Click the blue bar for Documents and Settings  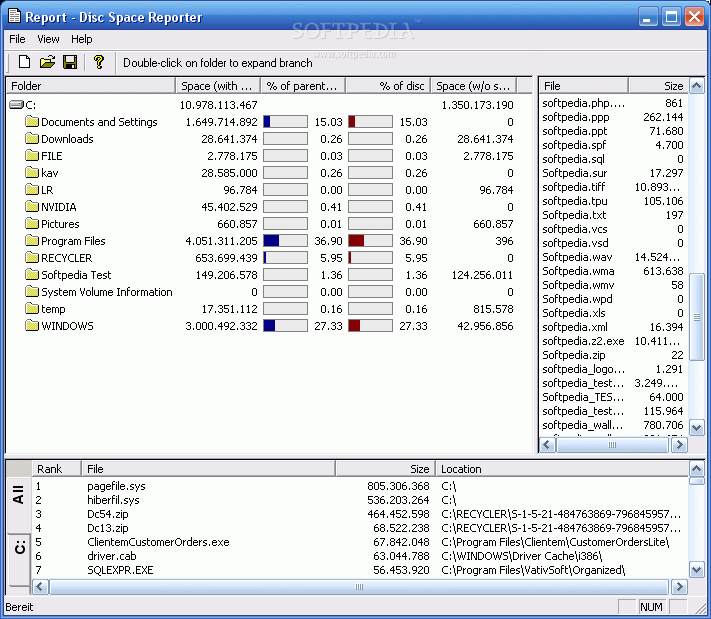pos(285,122)
